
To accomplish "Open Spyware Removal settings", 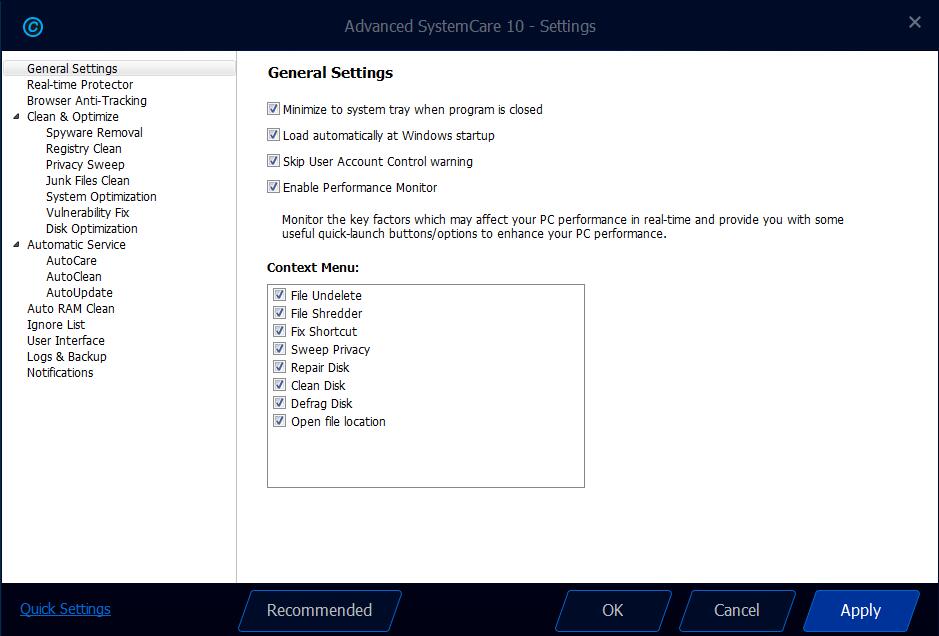I will [x=94, y=132].
